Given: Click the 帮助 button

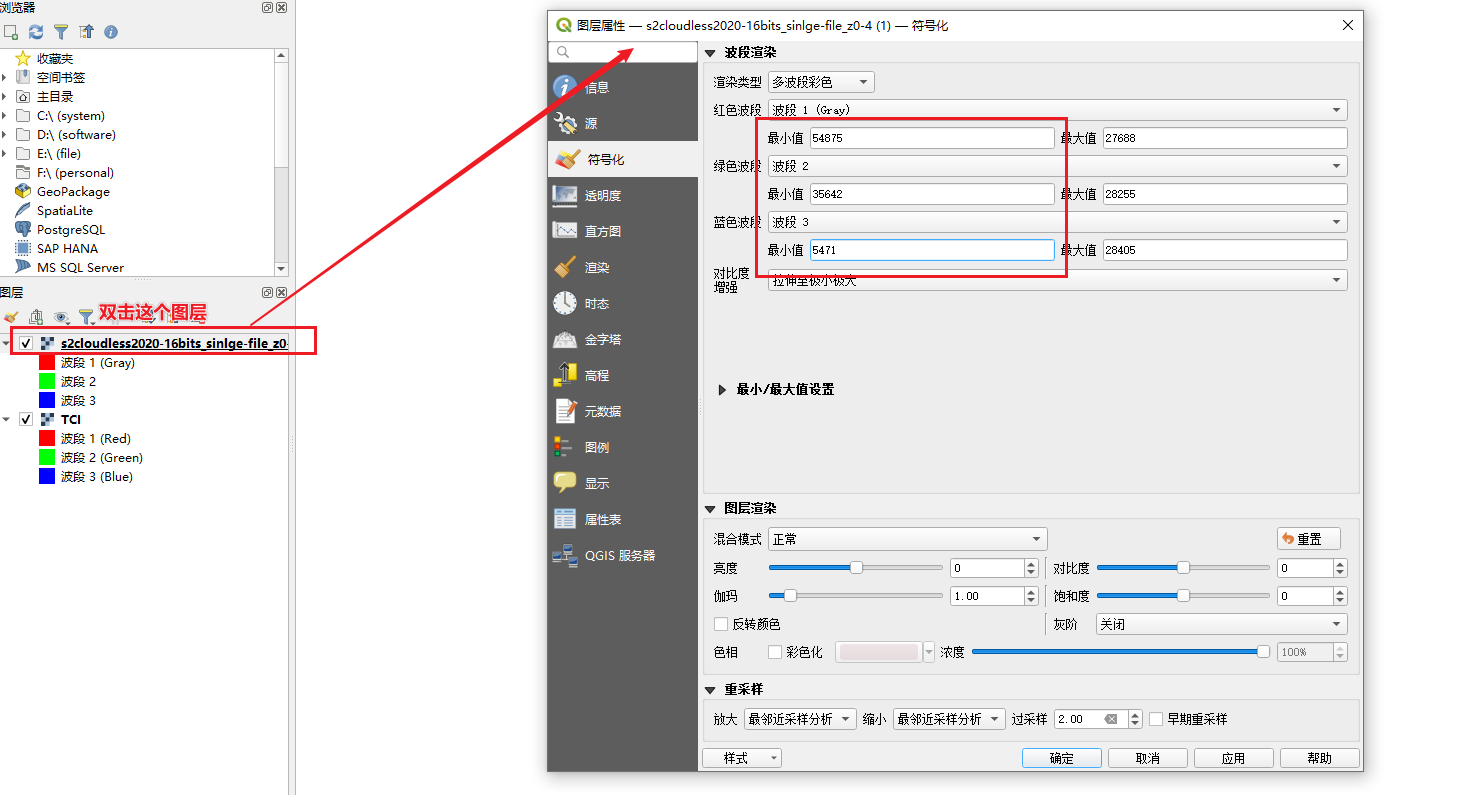Looking at the screenshot, I should (x=1320, y=758).
